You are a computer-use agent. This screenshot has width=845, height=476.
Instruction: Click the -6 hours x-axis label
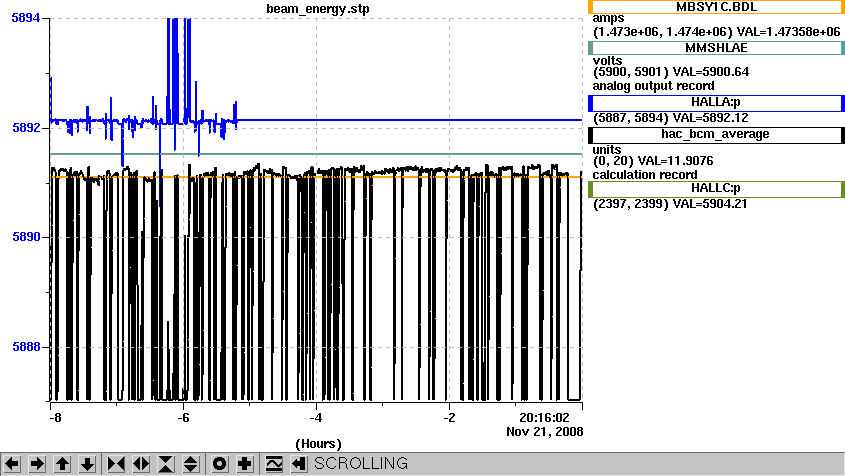point(183,418)
